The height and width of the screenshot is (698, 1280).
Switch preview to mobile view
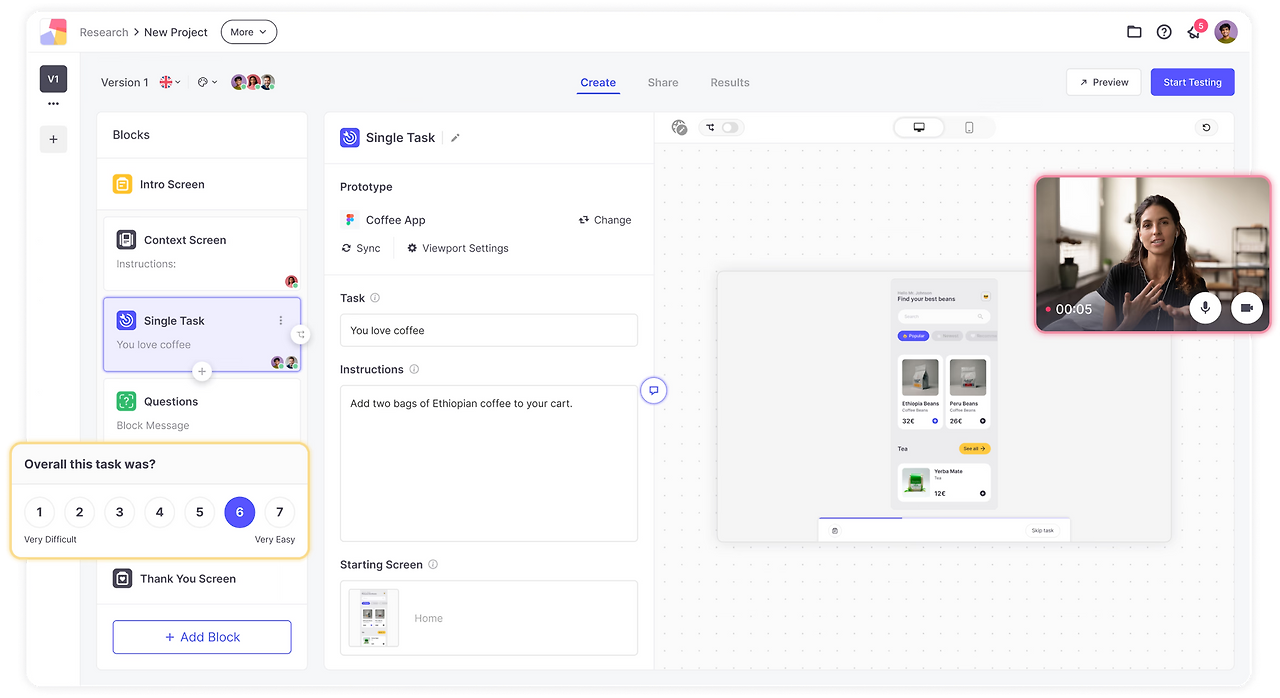tap(969, 127)
